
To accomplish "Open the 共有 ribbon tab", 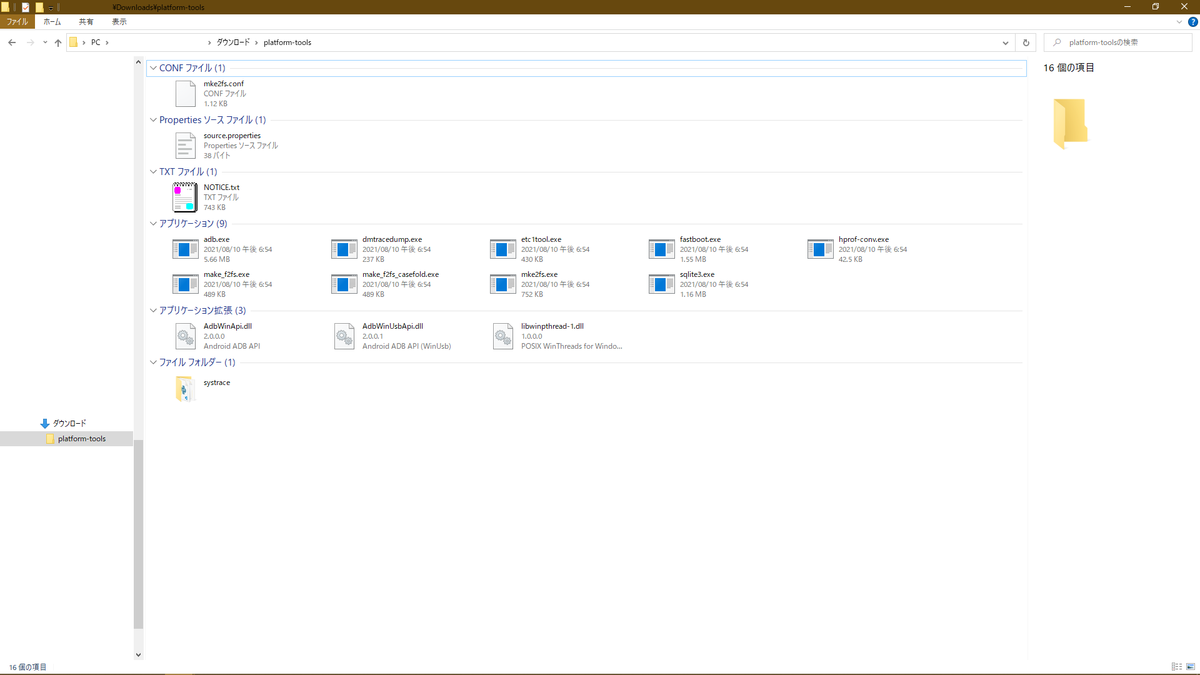I will (86, 20).
